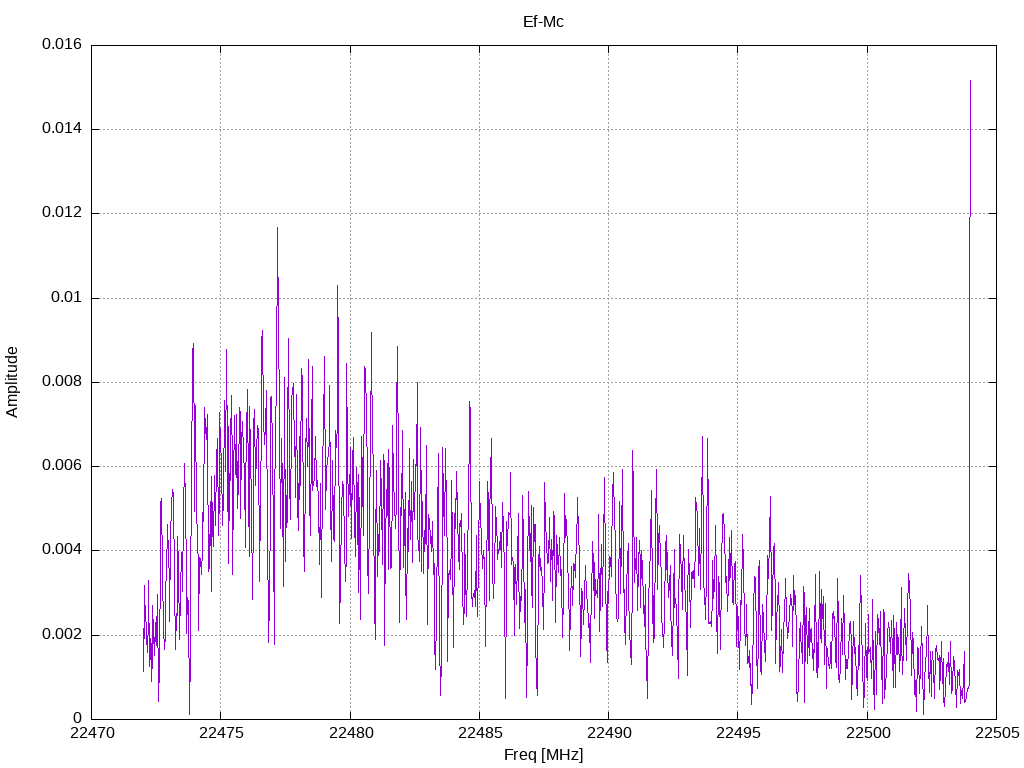
Task: Click the 22500 x-axis tick label
Action: click(867, 733)
